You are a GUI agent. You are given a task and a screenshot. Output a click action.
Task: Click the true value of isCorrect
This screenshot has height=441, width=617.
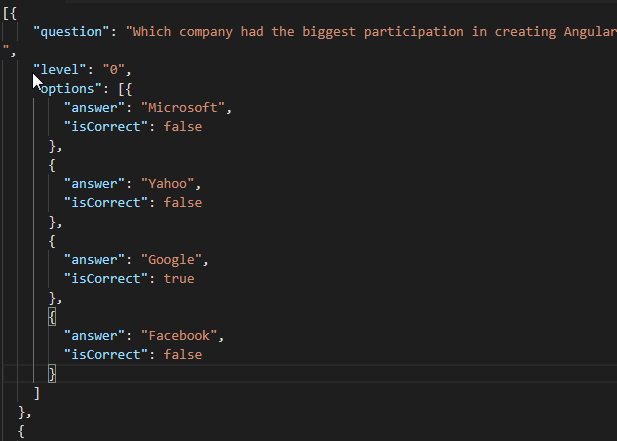pos(179,279)
